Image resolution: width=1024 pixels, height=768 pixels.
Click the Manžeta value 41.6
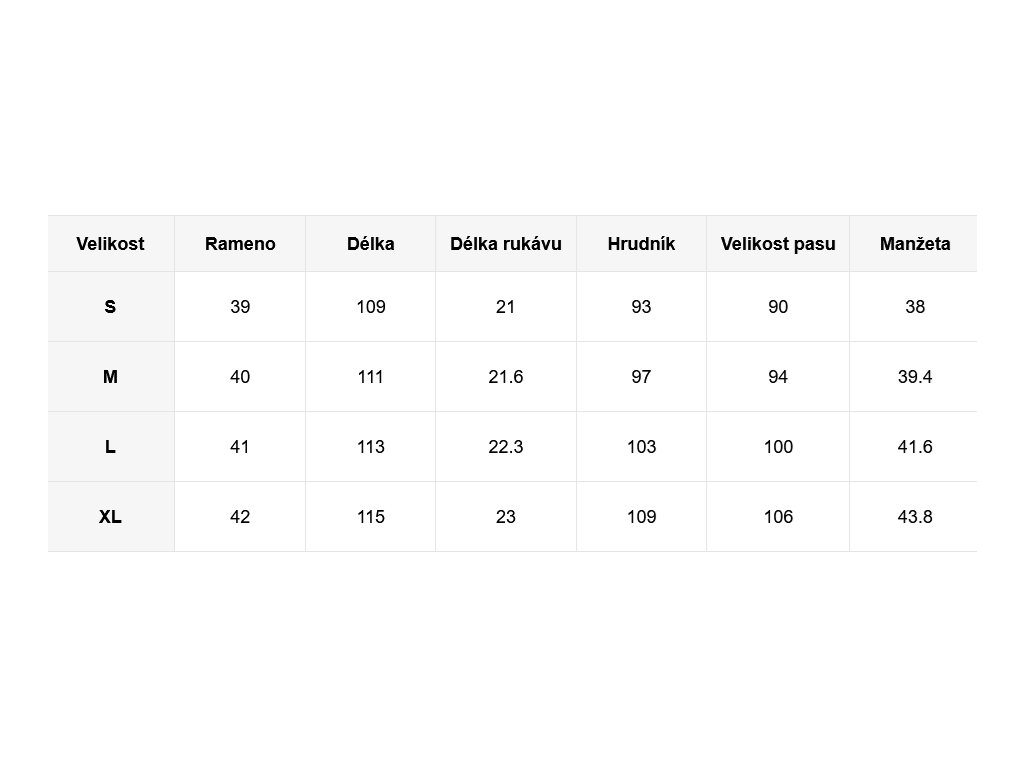click(x=915, y=447)
